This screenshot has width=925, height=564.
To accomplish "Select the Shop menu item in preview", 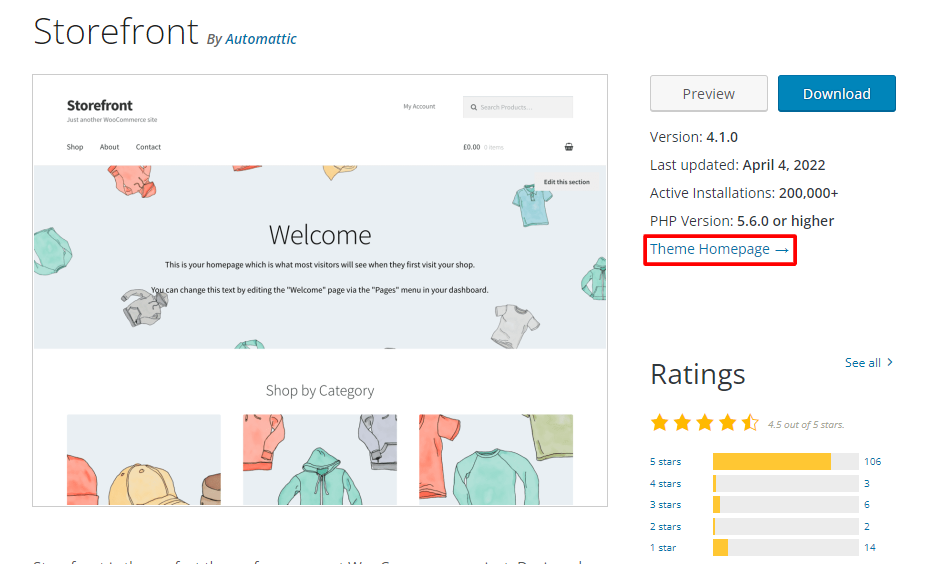I will 75,147.
